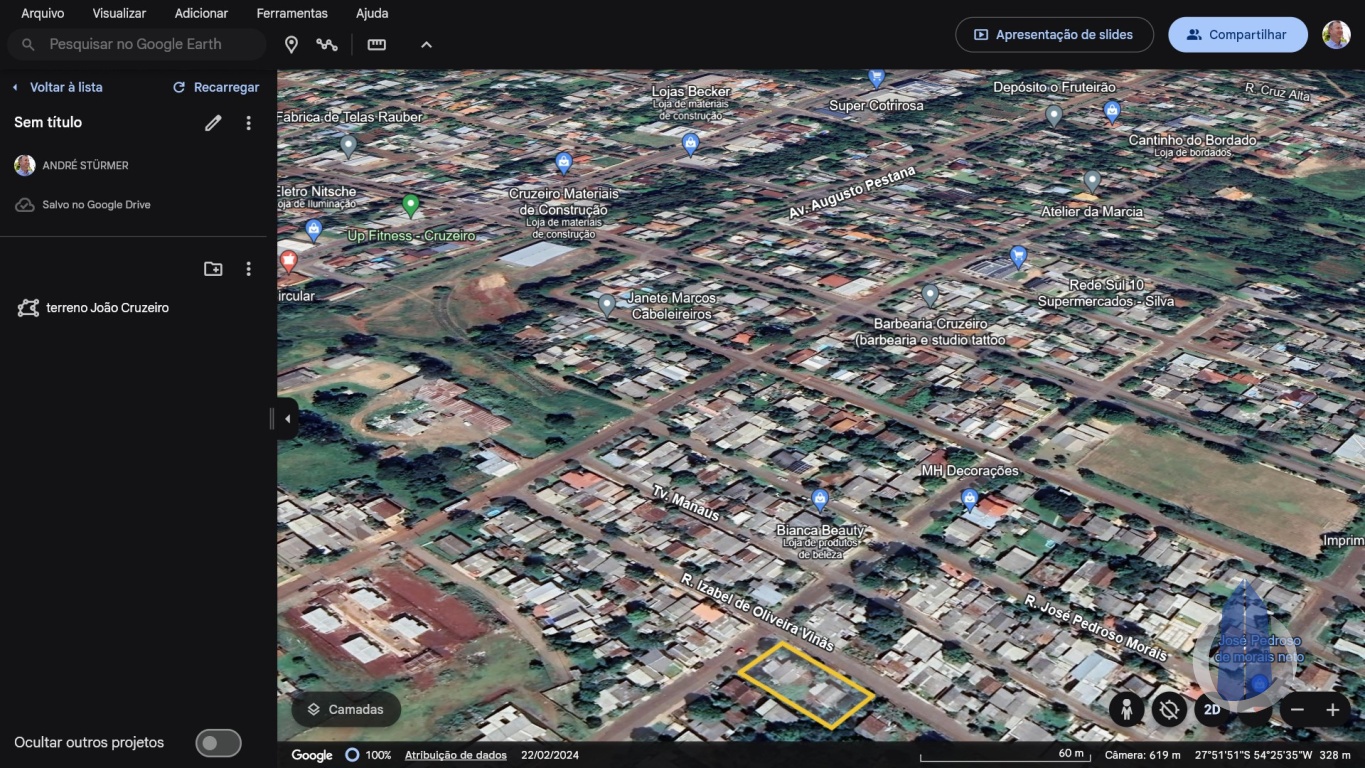The height and width of the screenshot is (768, 1365).
Task: Collapse the top toolbar with the chevron
Action: tap(426, 44)
